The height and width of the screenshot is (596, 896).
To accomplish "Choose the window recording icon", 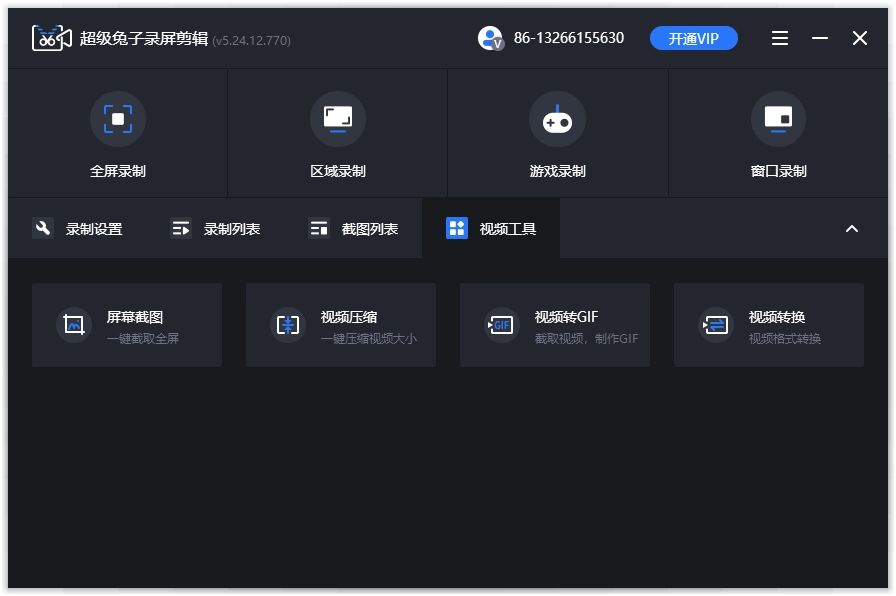I will (778, 119).
